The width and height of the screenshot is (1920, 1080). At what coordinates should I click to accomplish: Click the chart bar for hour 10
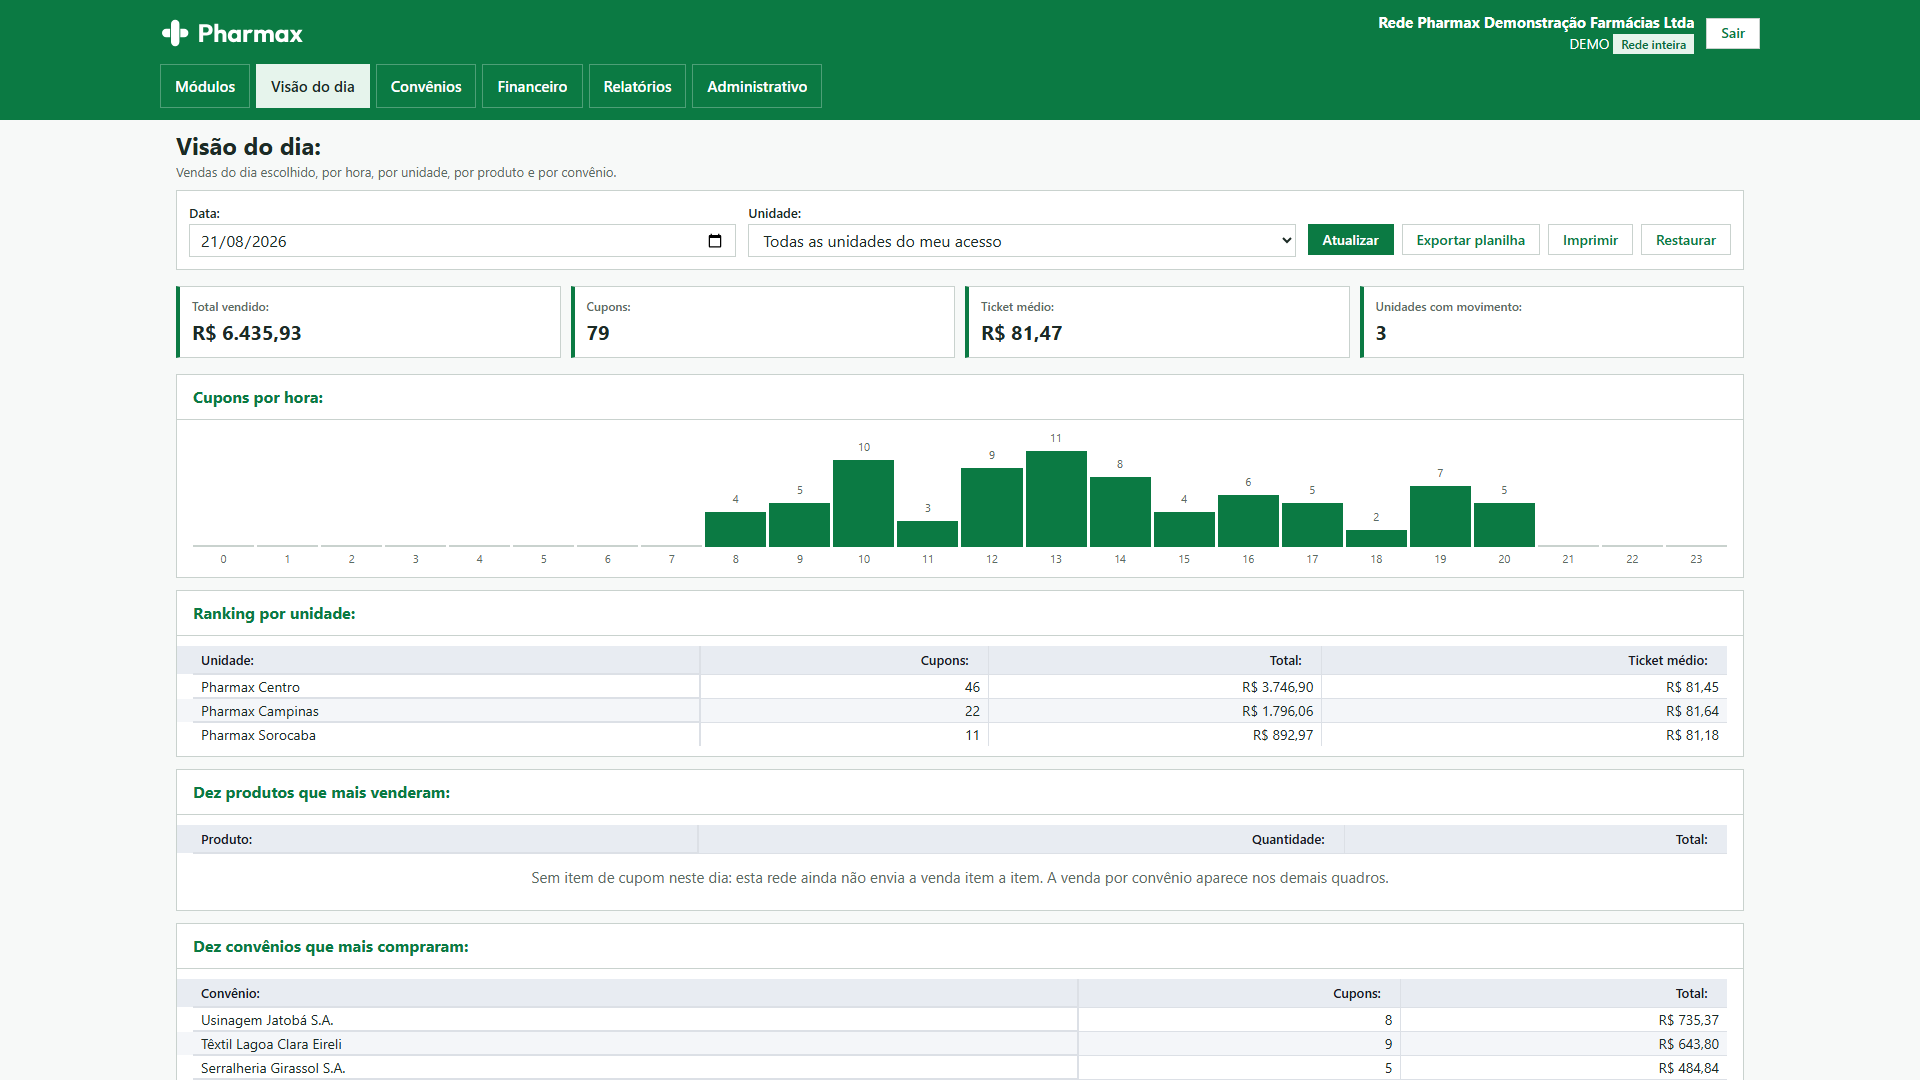pyautogui.click(x=864, y=503)
